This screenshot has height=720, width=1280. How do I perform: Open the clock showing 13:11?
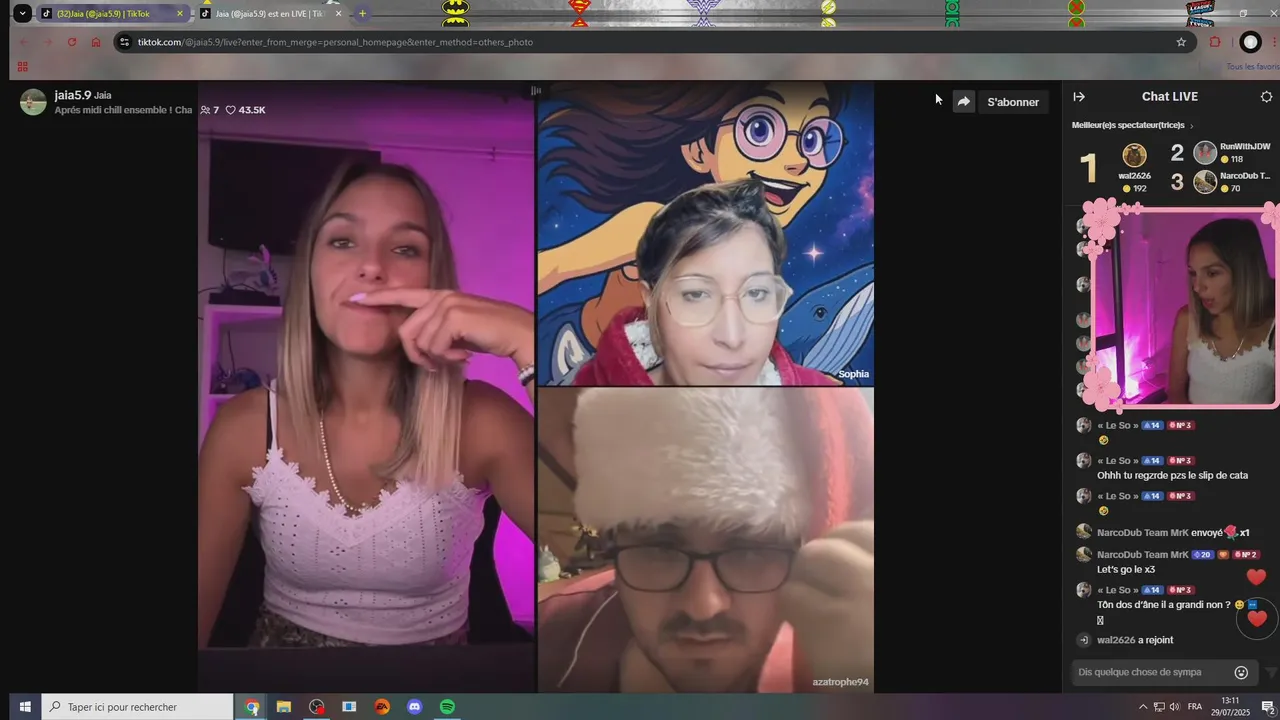point(1229,707)
